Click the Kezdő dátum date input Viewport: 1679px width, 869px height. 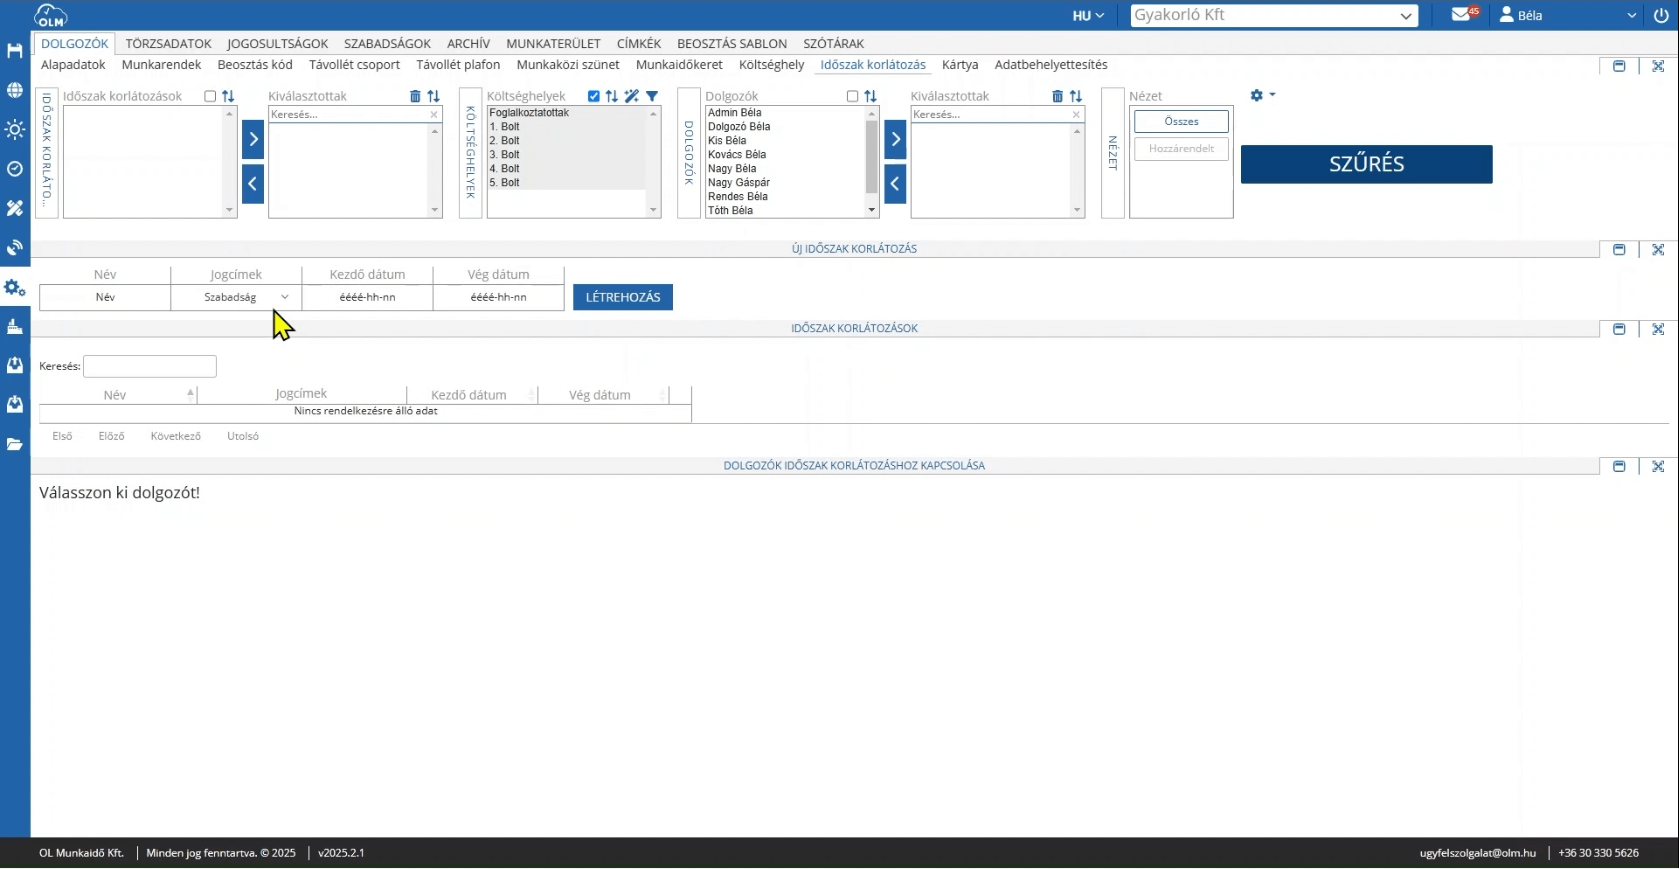coord(367,297)
